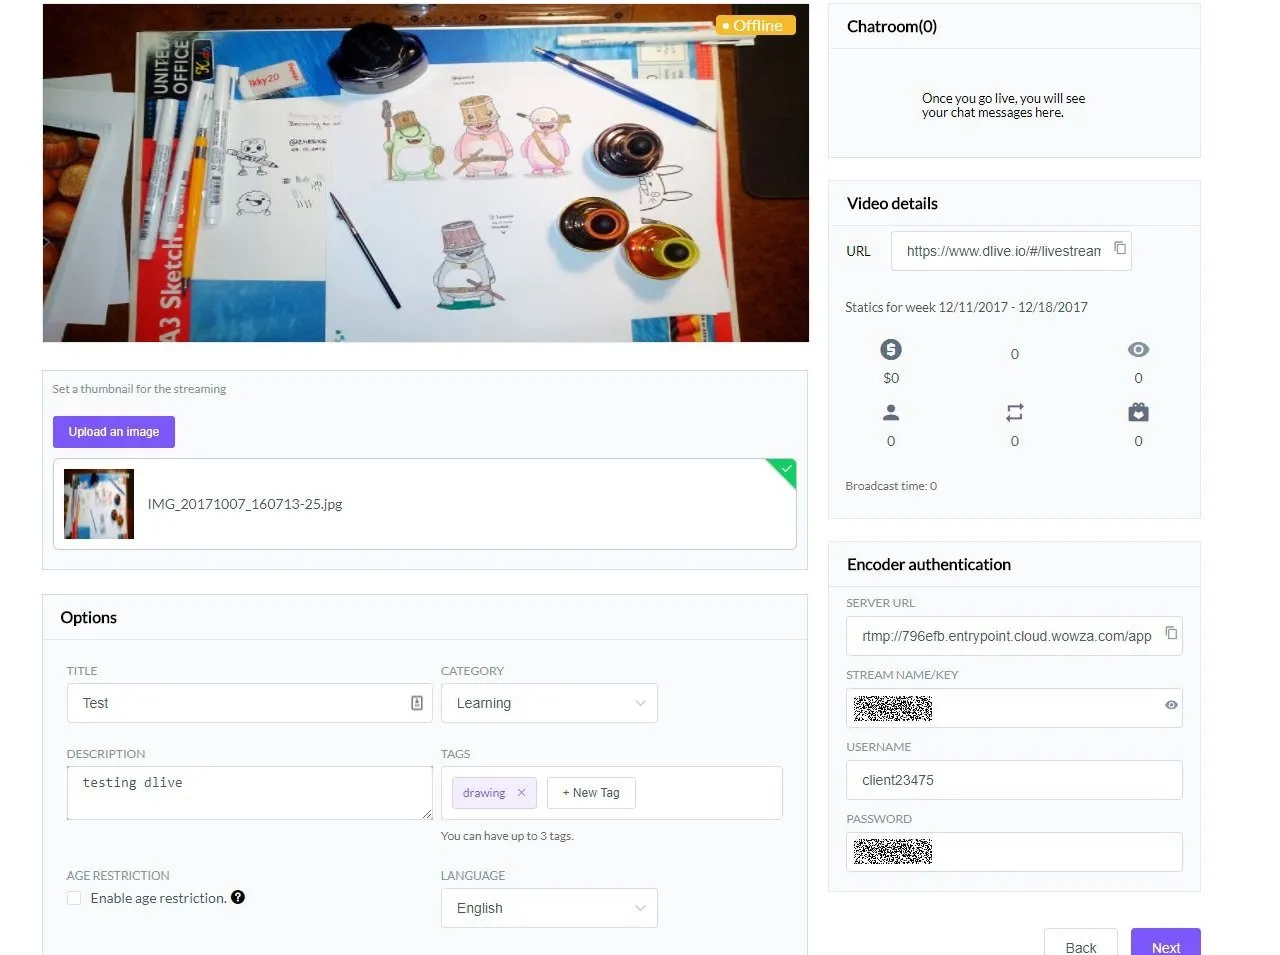Click the views eye icon in statistics
The height and width of the screenshot is (955, 1280).
1138,349
